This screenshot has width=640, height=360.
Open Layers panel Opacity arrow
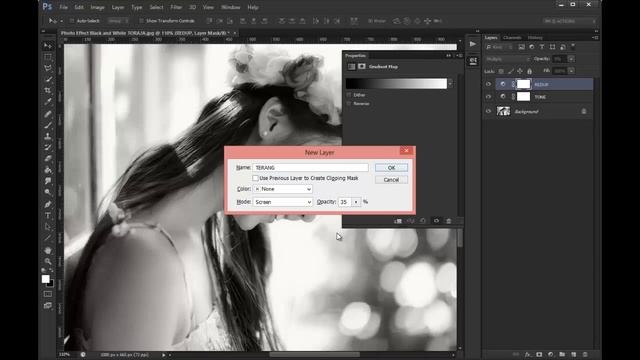click(x=571, y=59)
